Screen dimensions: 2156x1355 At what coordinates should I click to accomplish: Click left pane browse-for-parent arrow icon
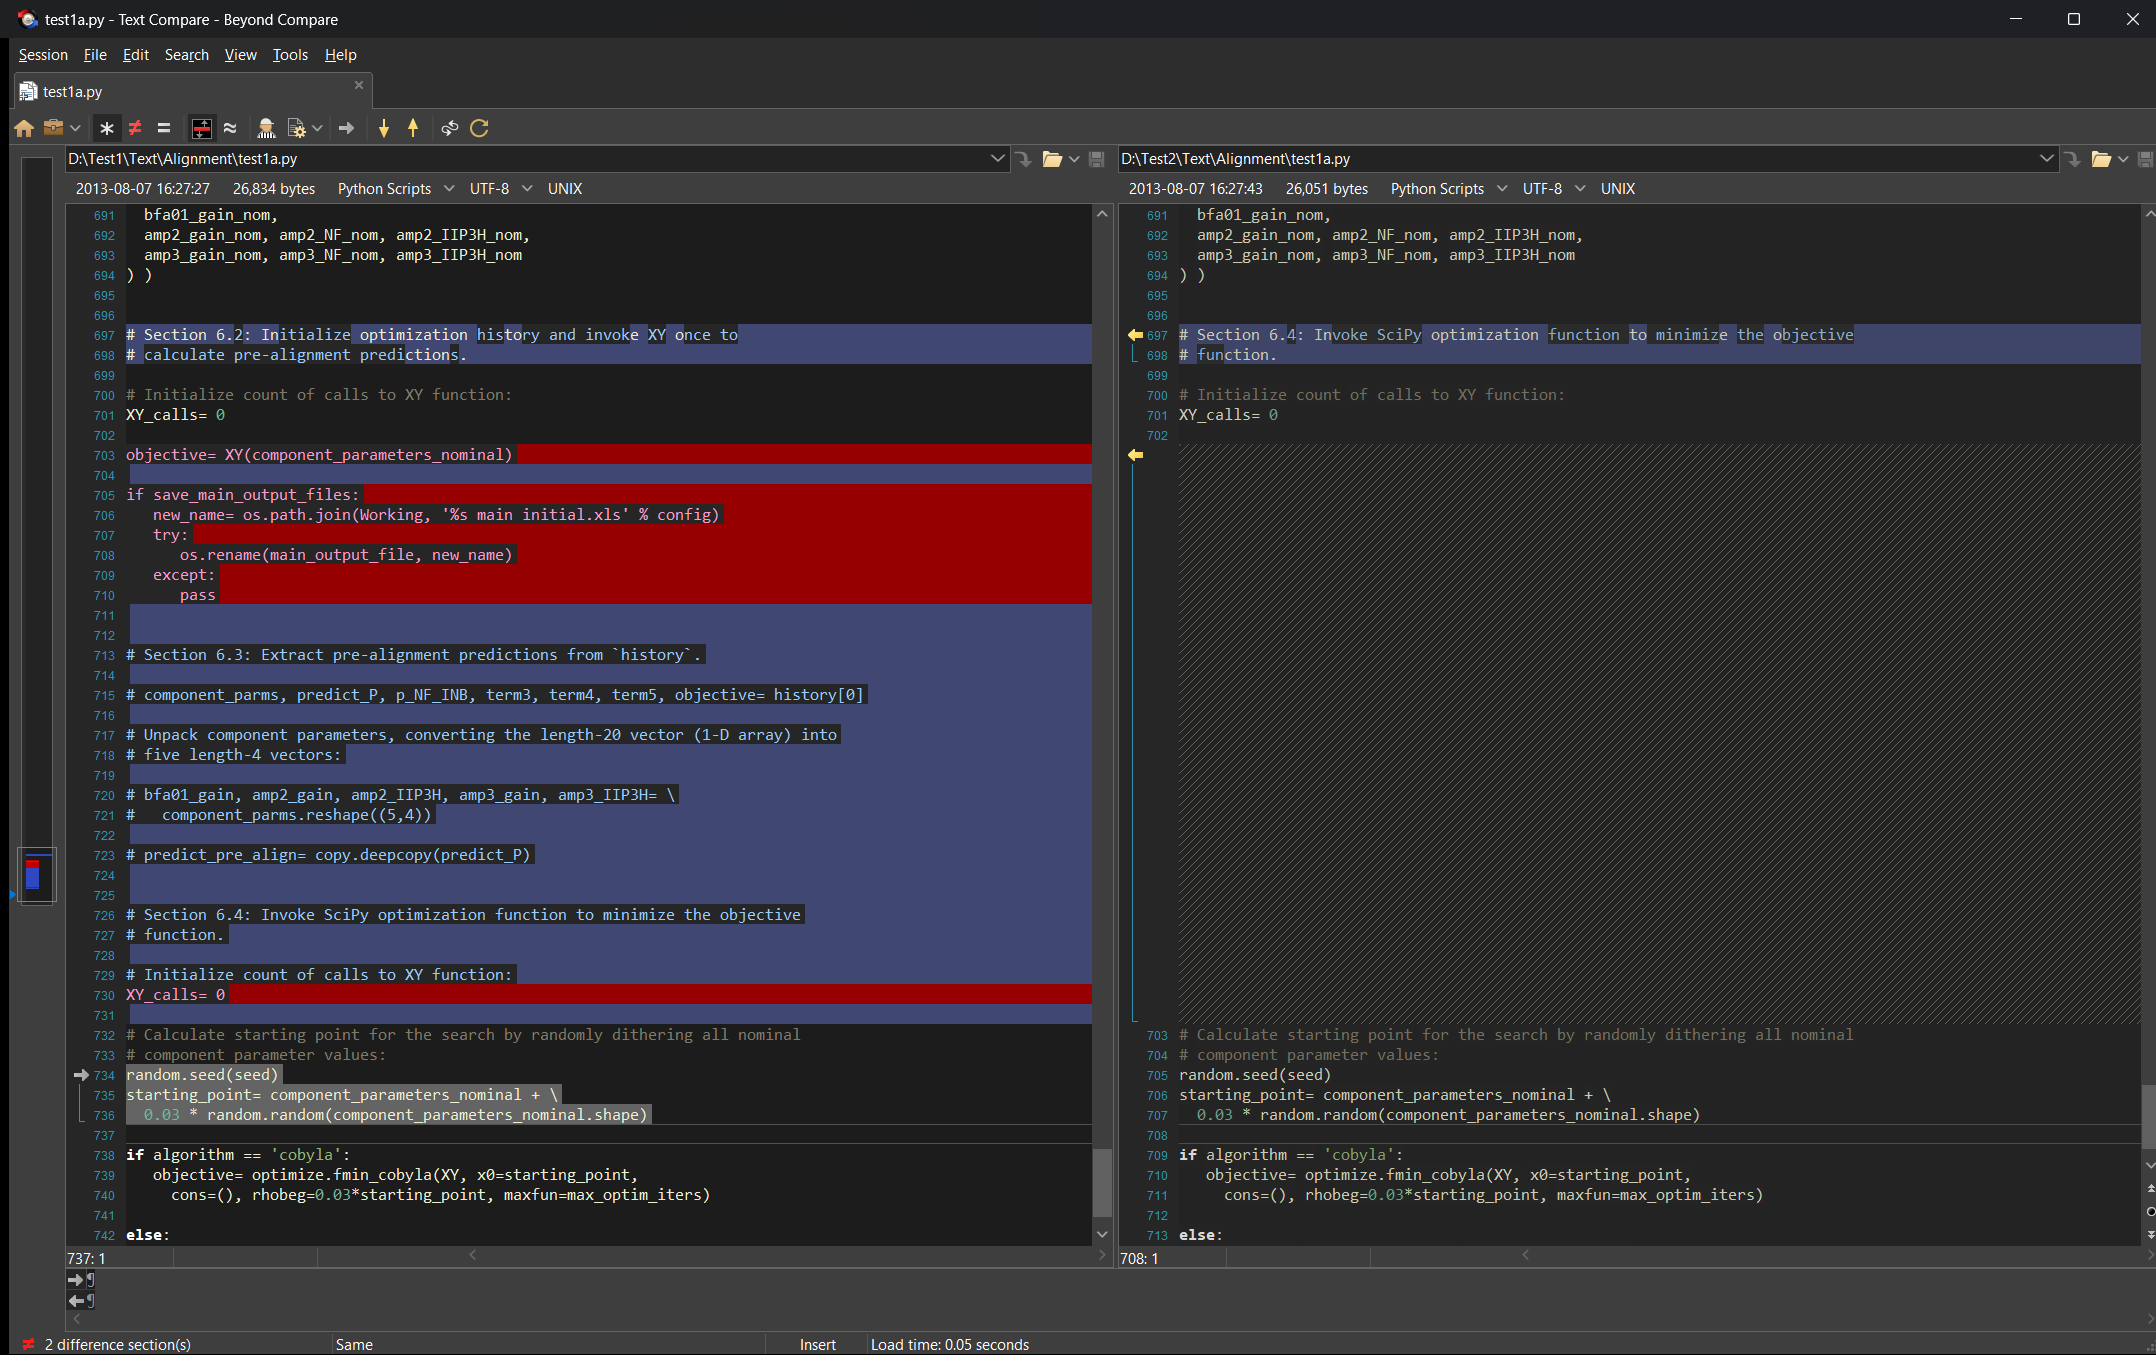1023,159
